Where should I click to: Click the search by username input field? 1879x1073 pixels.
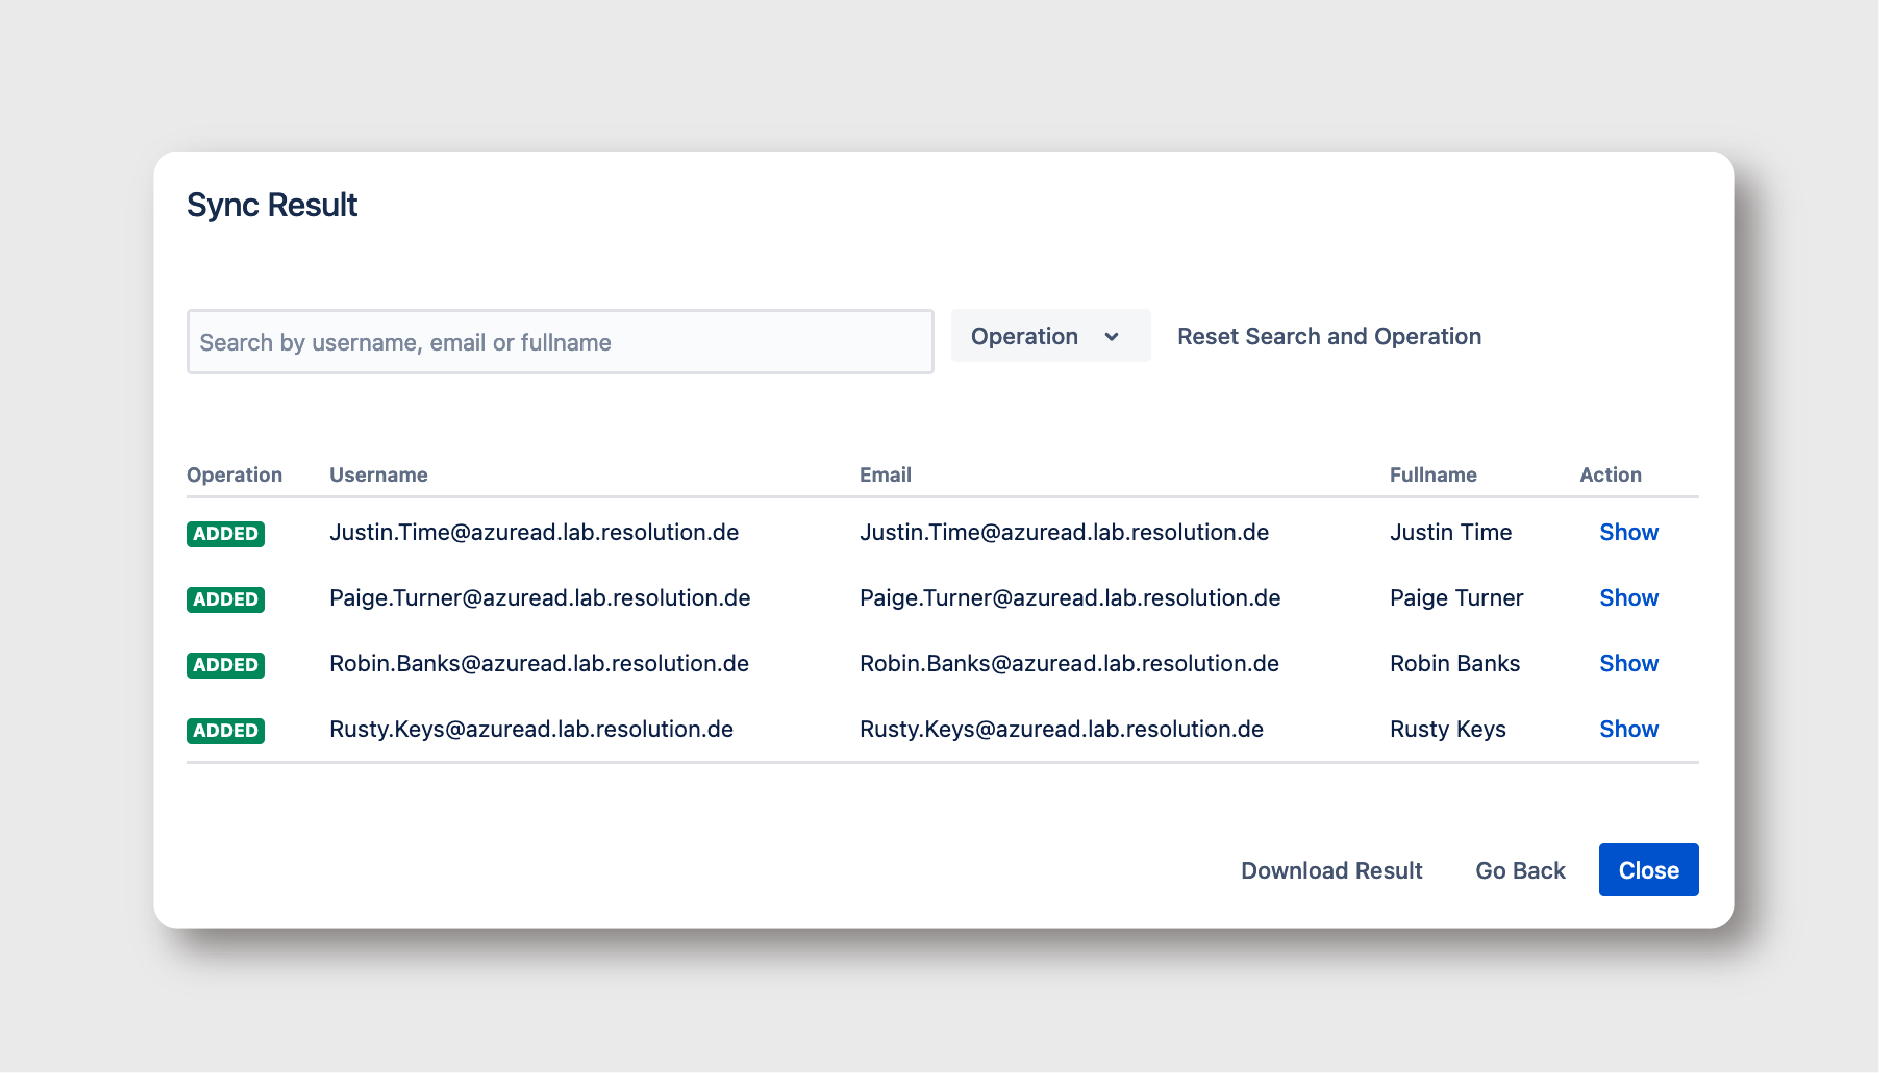[x=560, y=342]
